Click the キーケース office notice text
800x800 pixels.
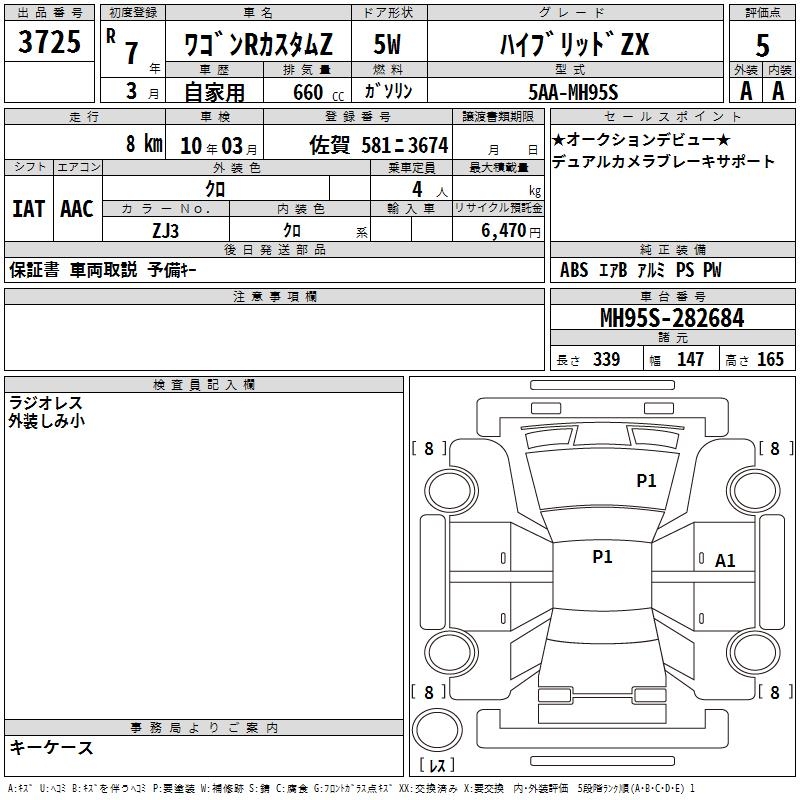52,747
